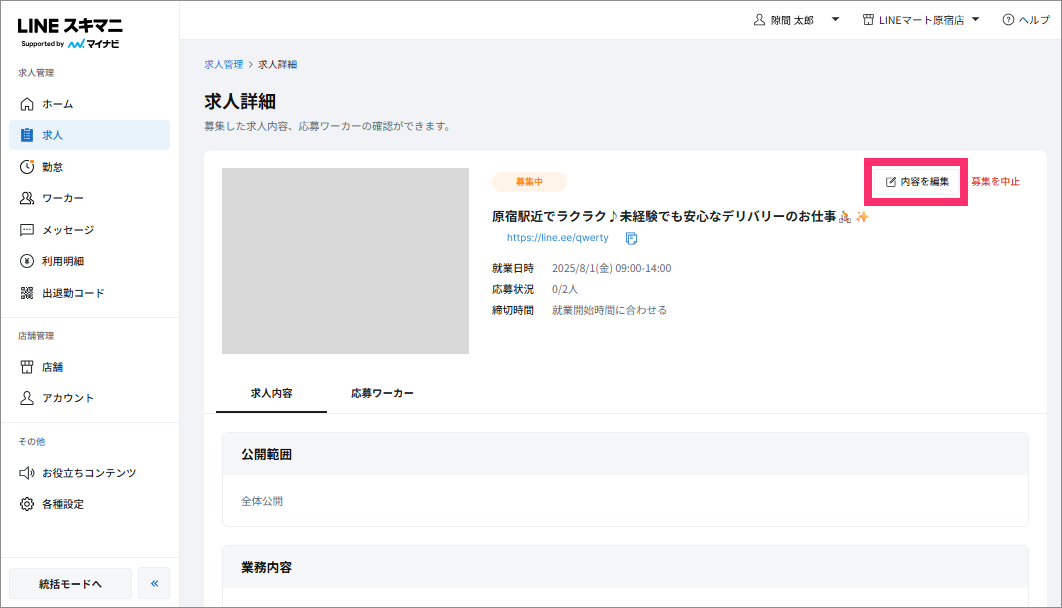Click the 統括モードへ button
This screenshot has height=608, width=1062.
tap(70, 584)
